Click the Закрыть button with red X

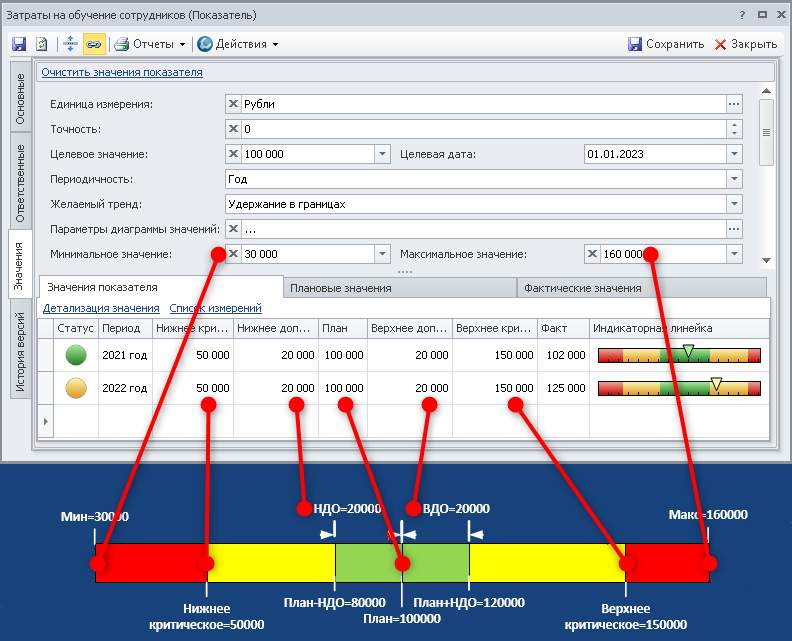click(x=745, y=44)
